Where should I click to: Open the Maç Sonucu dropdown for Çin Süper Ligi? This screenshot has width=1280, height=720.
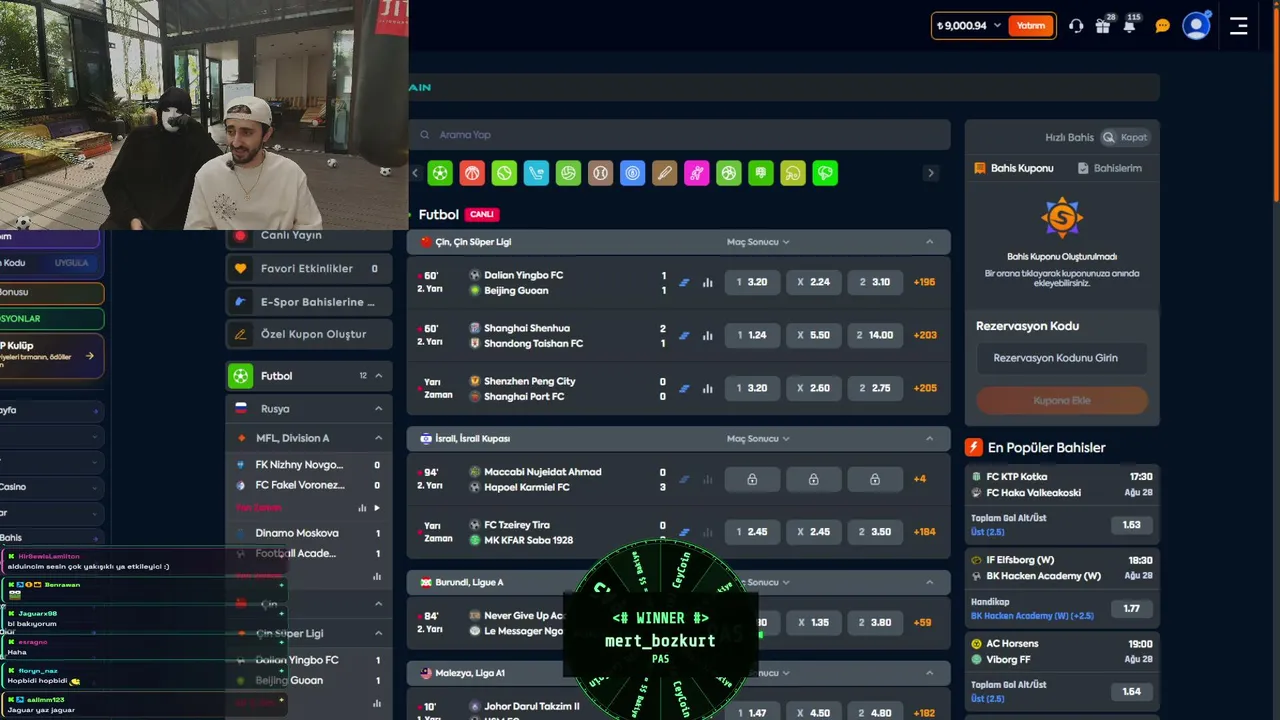tap(758, 242)
